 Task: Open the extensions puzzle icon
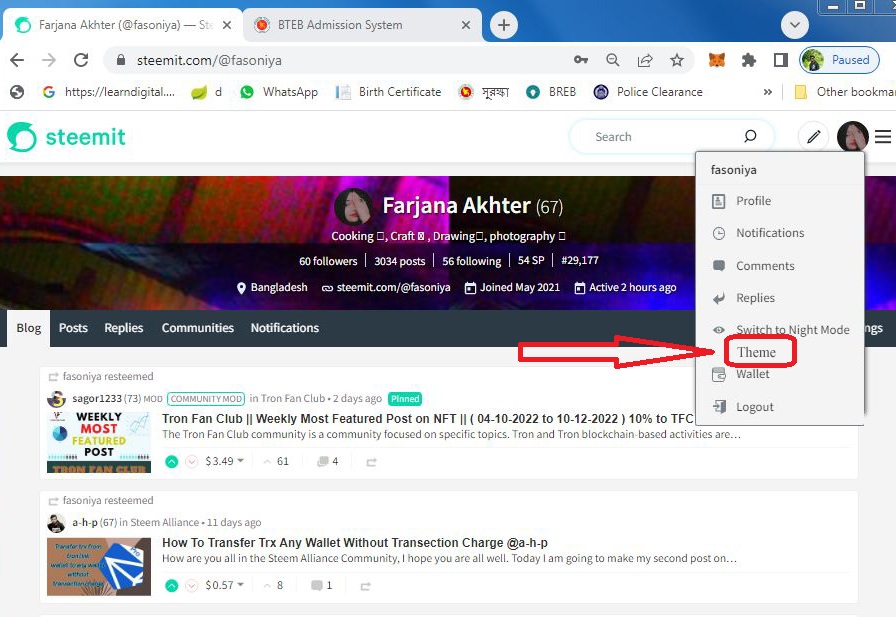click(x=749, y=60)
